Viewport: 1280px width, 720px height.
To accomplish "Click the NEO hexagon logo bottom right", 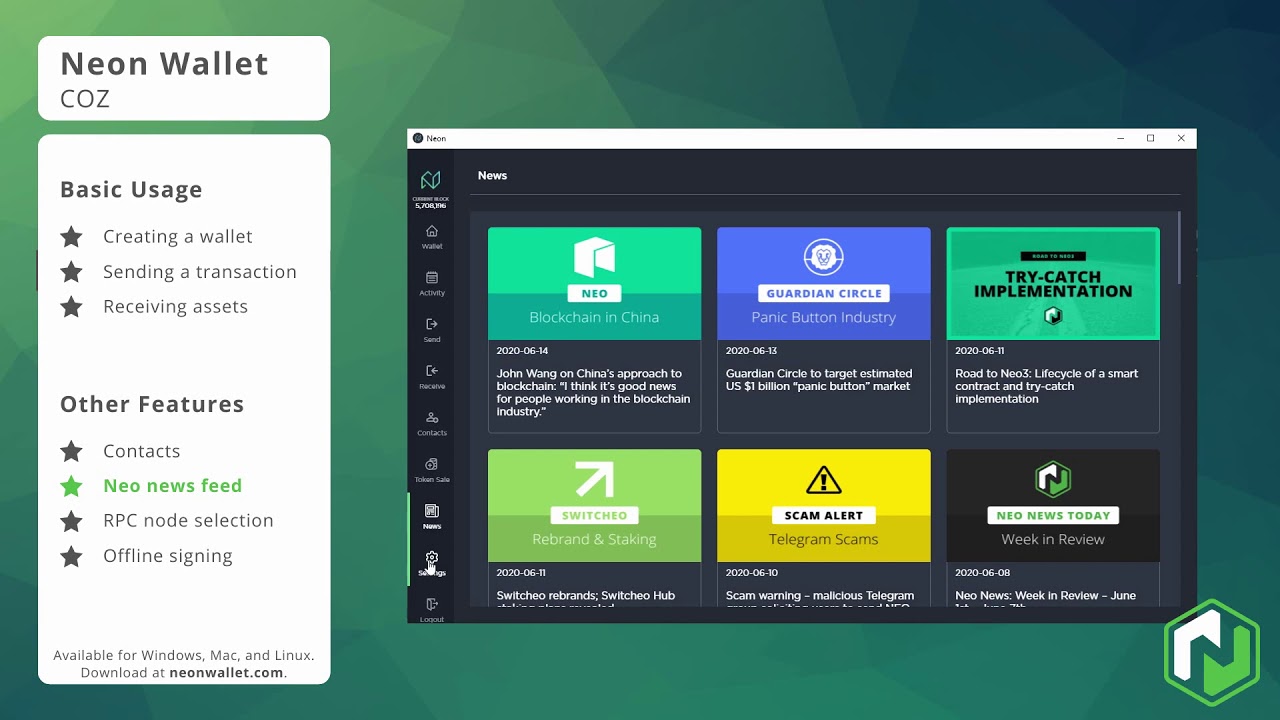I will [1211, 652].
